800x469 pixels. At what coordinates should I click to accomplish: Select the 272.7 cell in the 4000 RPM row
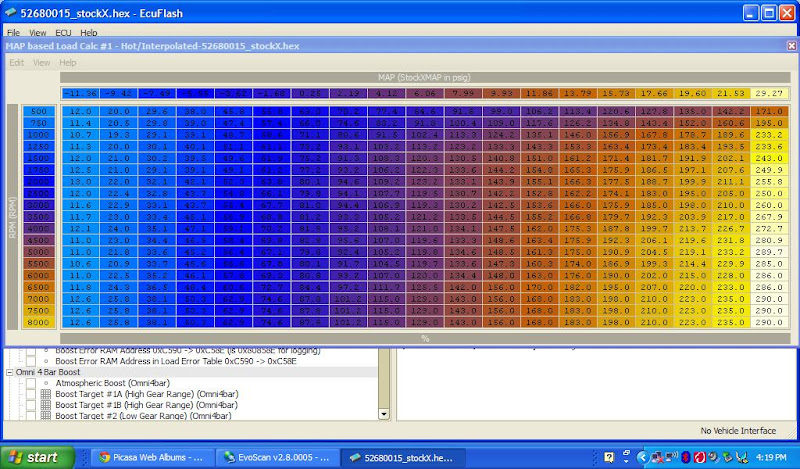(x=769, y=229)
